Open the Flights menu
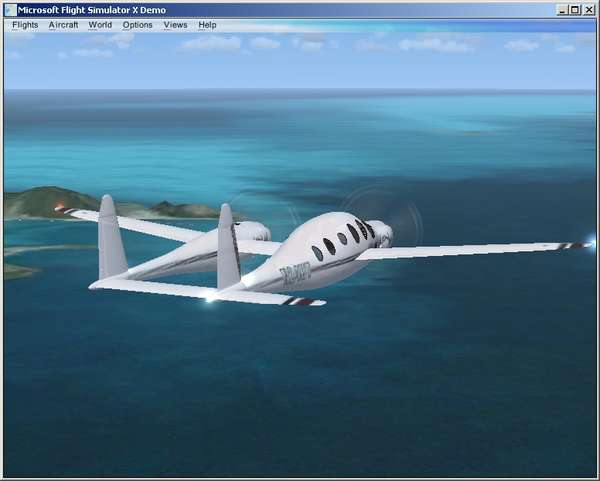The height and width of the screenshot is (481, 600). coord(25,25)
